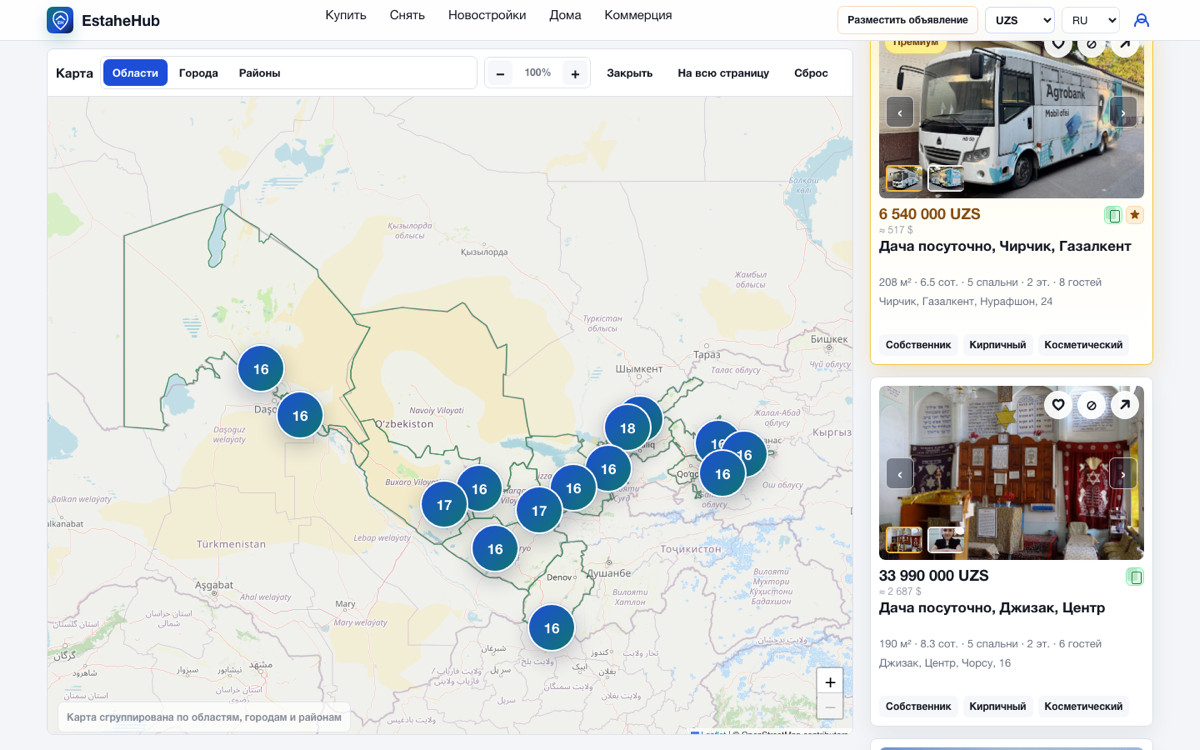1200x750 pixels.
Task: Show previous photo of Джизак listing
Action: 900,473
